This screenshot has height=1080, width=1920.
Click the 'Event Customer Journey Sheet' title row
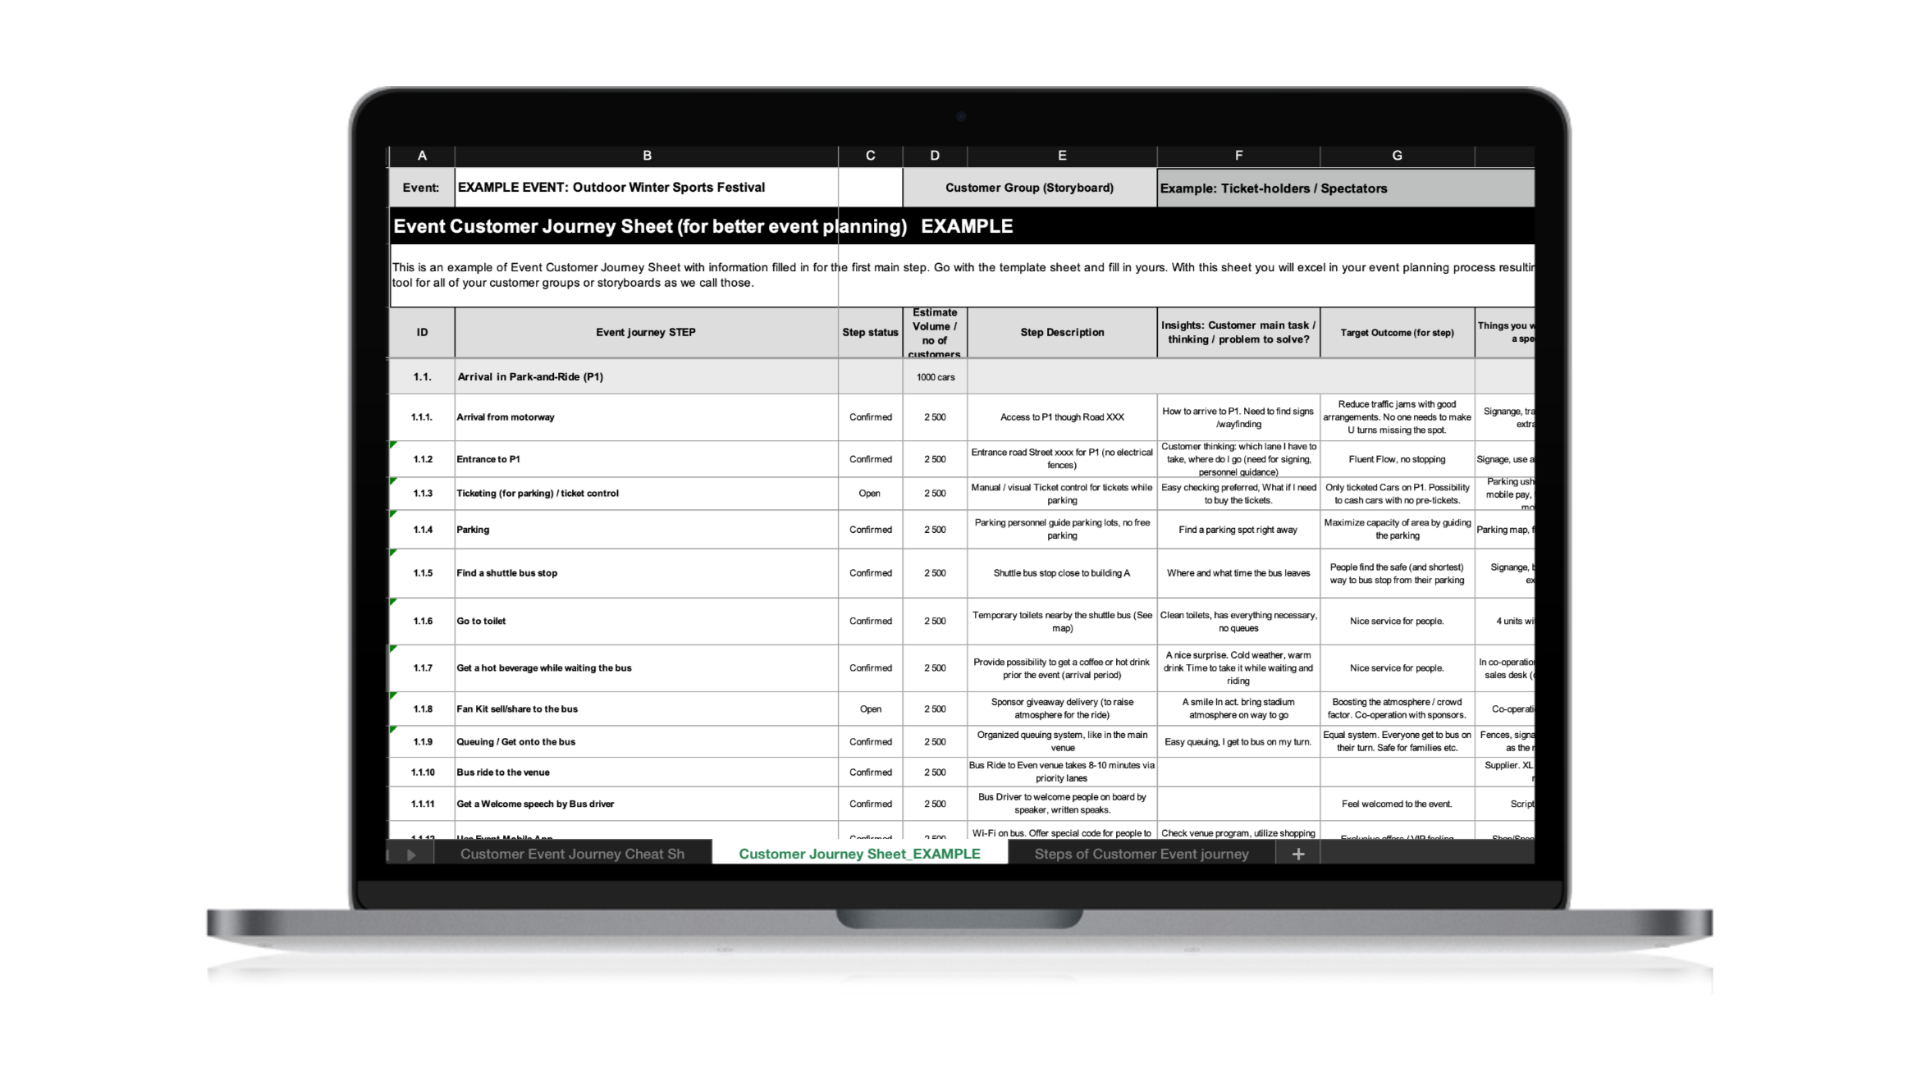tap(962, 226)
